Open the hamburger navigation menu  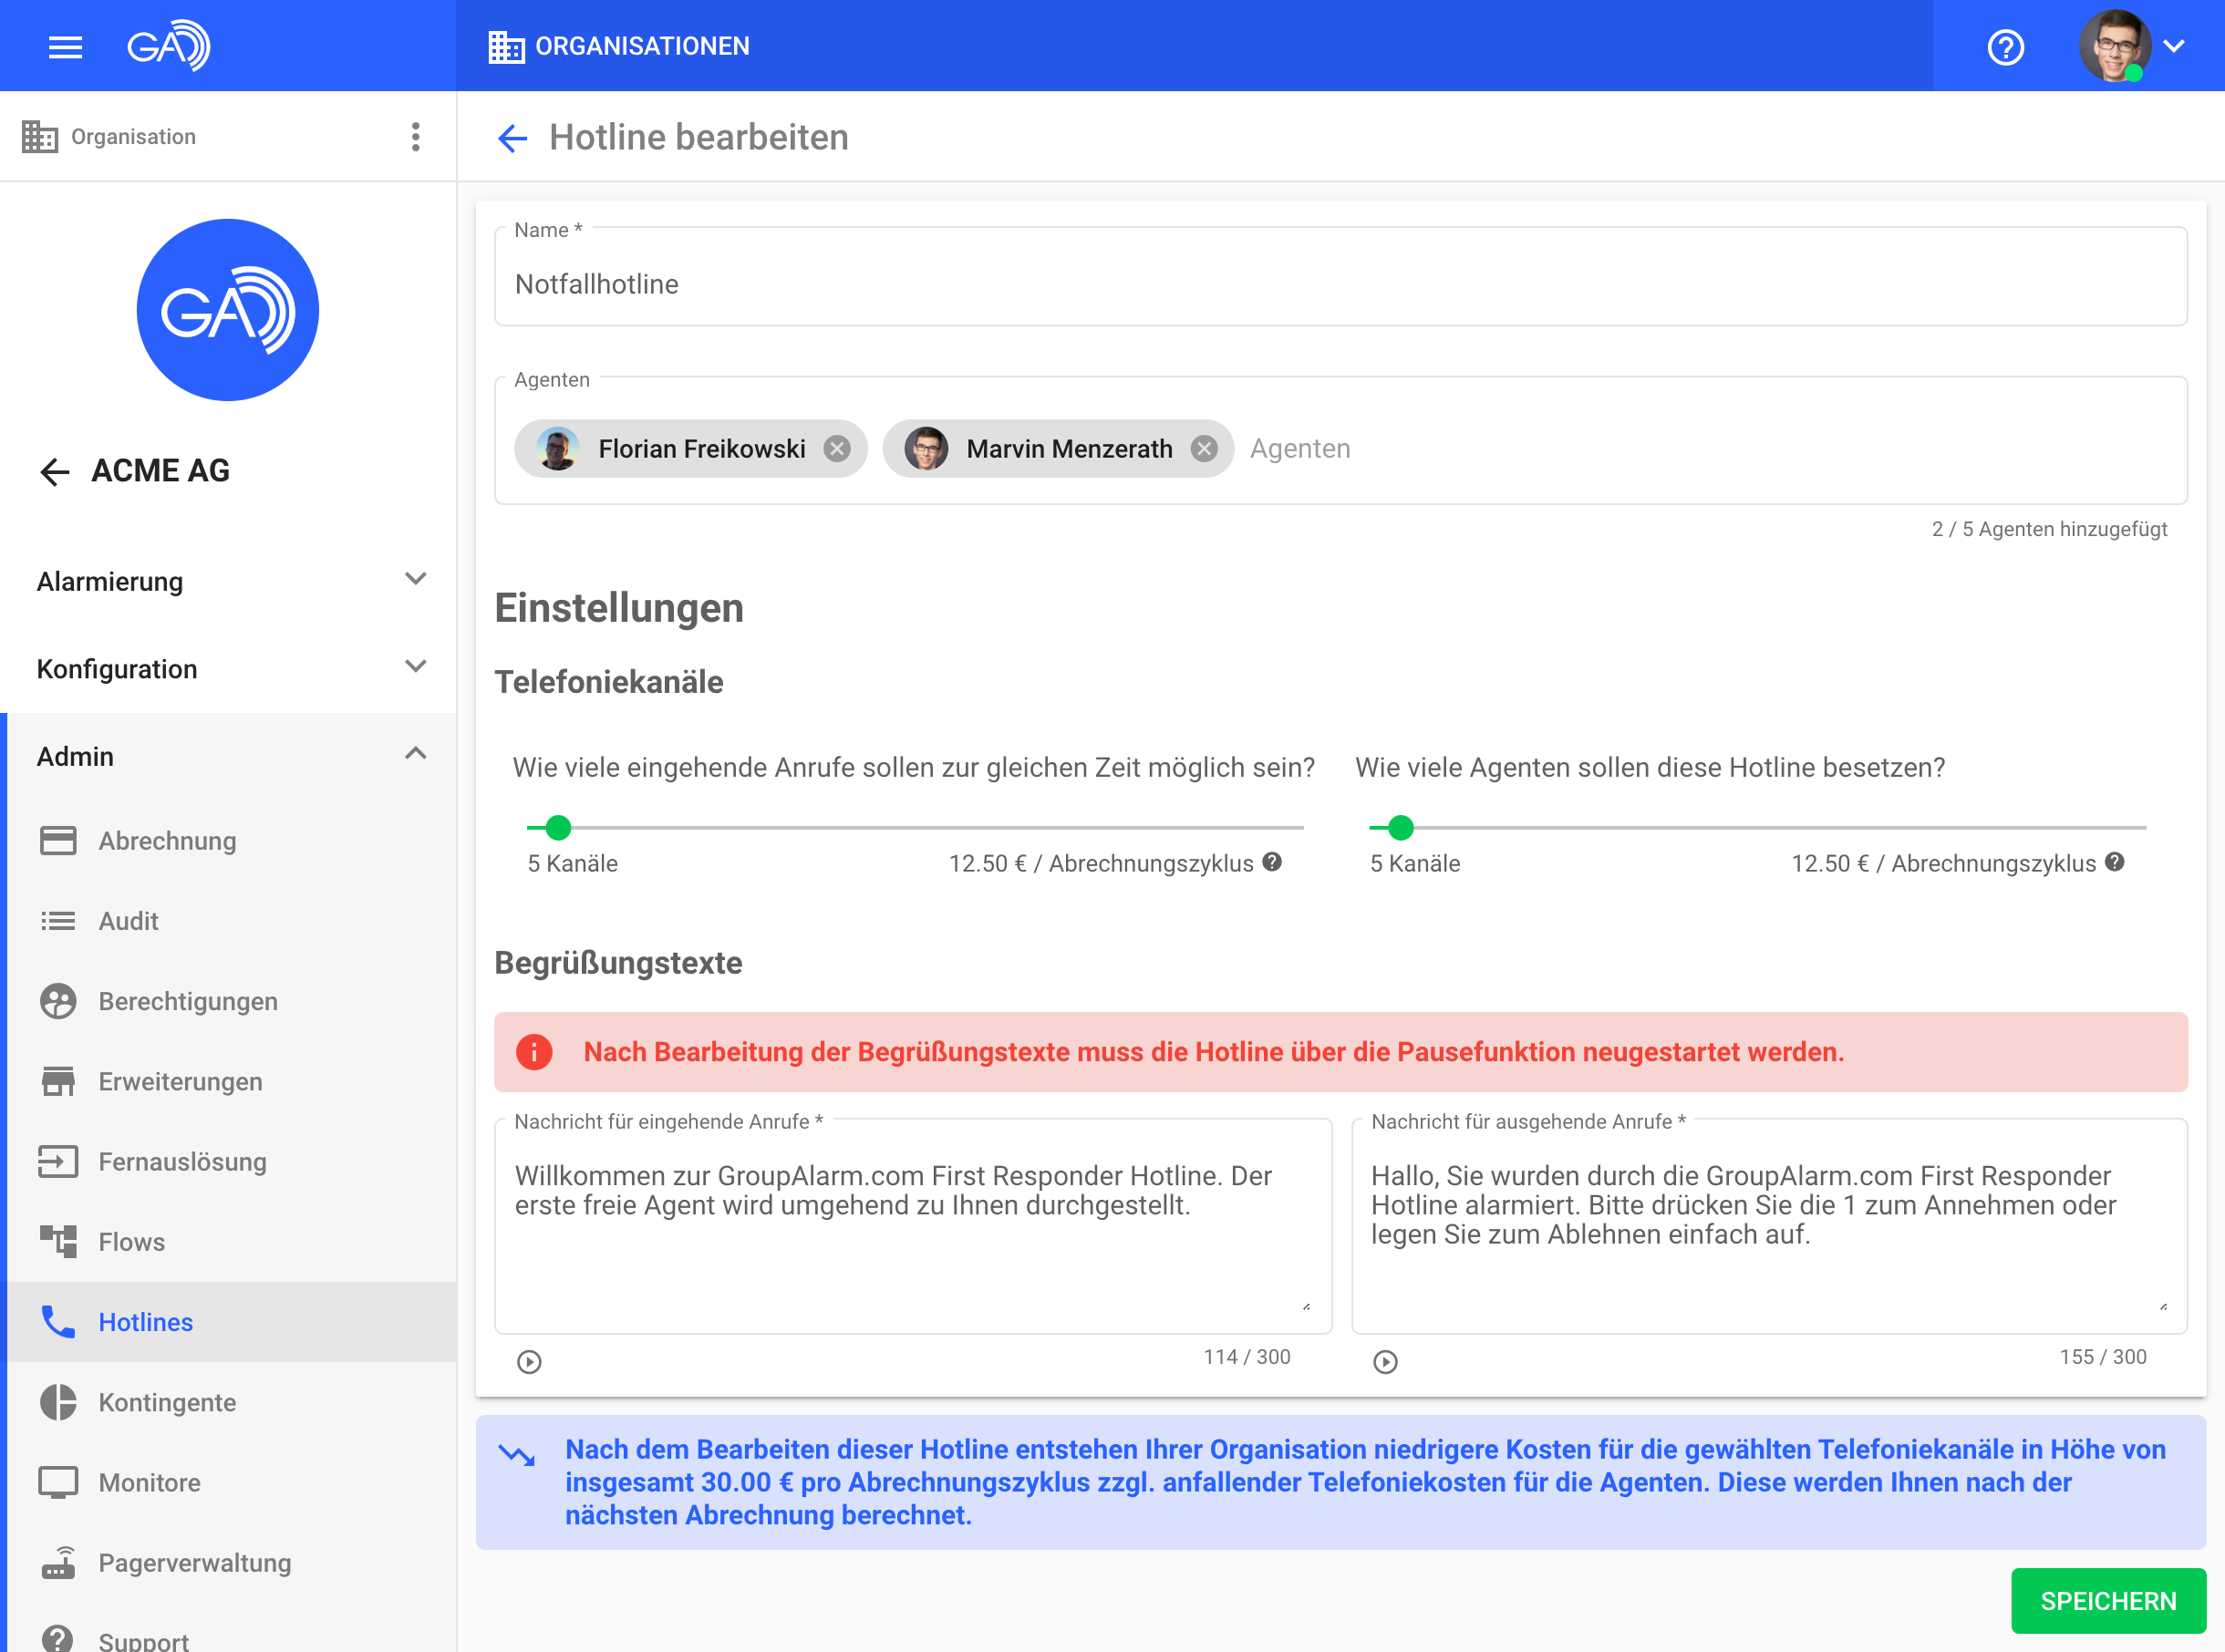tap(66, 46)
